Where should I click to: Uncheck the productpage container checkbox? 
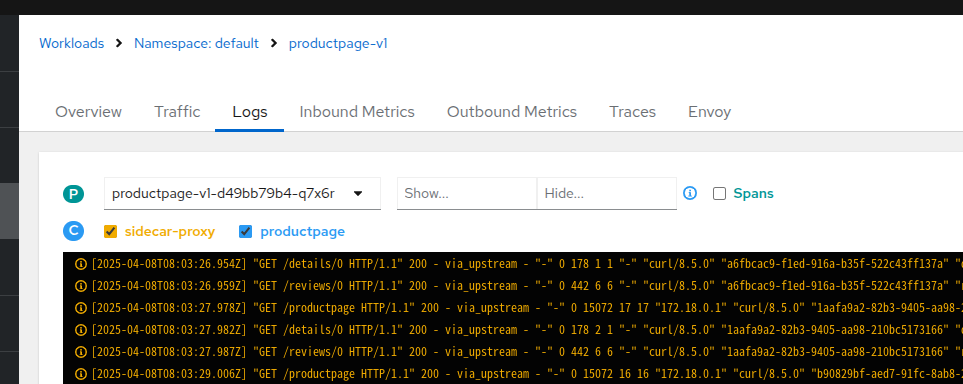tap(246, 232)
